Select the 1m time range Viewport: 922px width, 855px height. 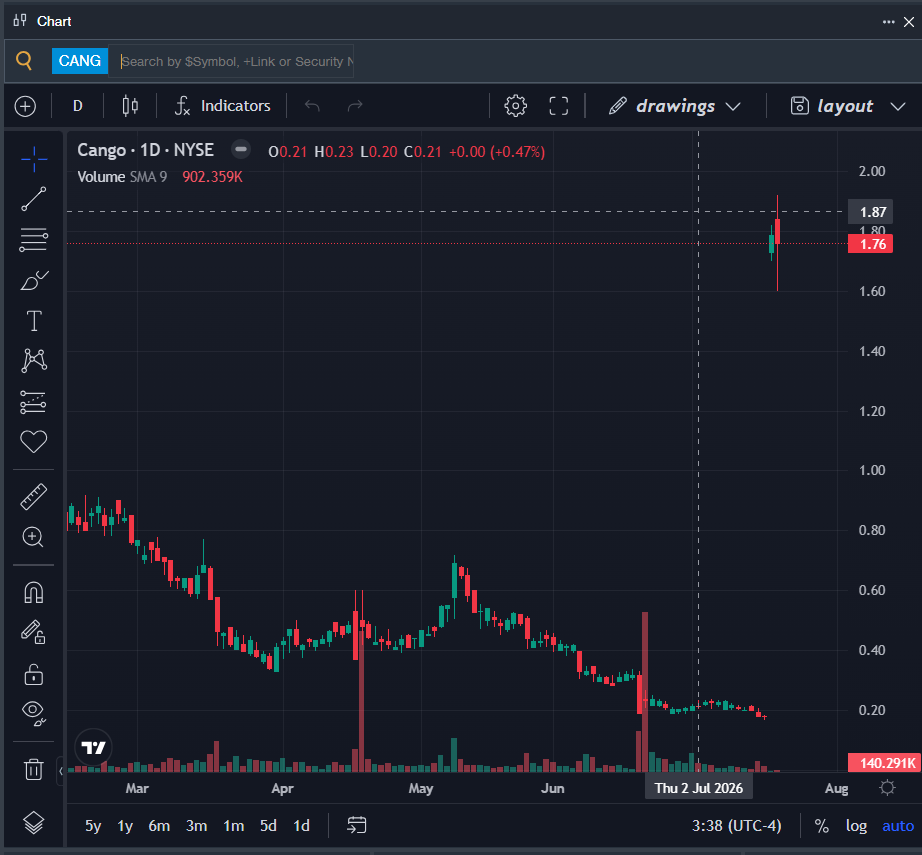coord(233,826)
